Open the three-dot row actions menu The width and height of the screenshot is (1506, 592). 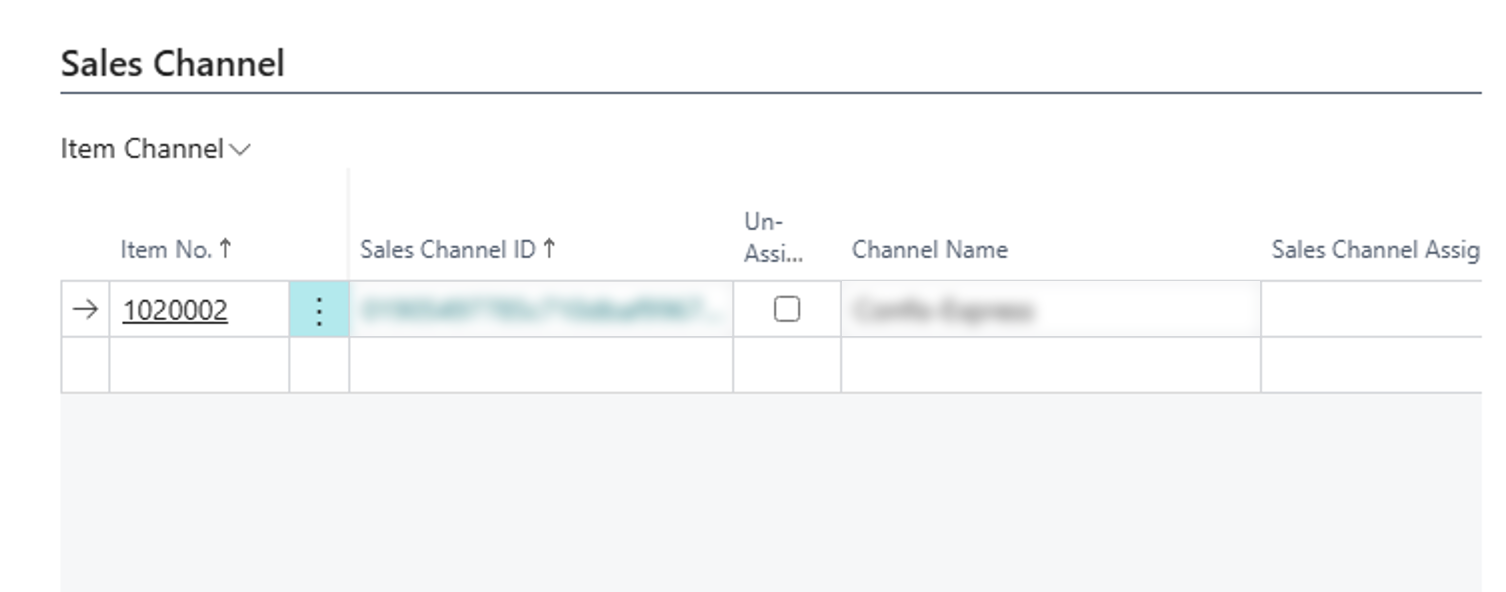[319, 311]
